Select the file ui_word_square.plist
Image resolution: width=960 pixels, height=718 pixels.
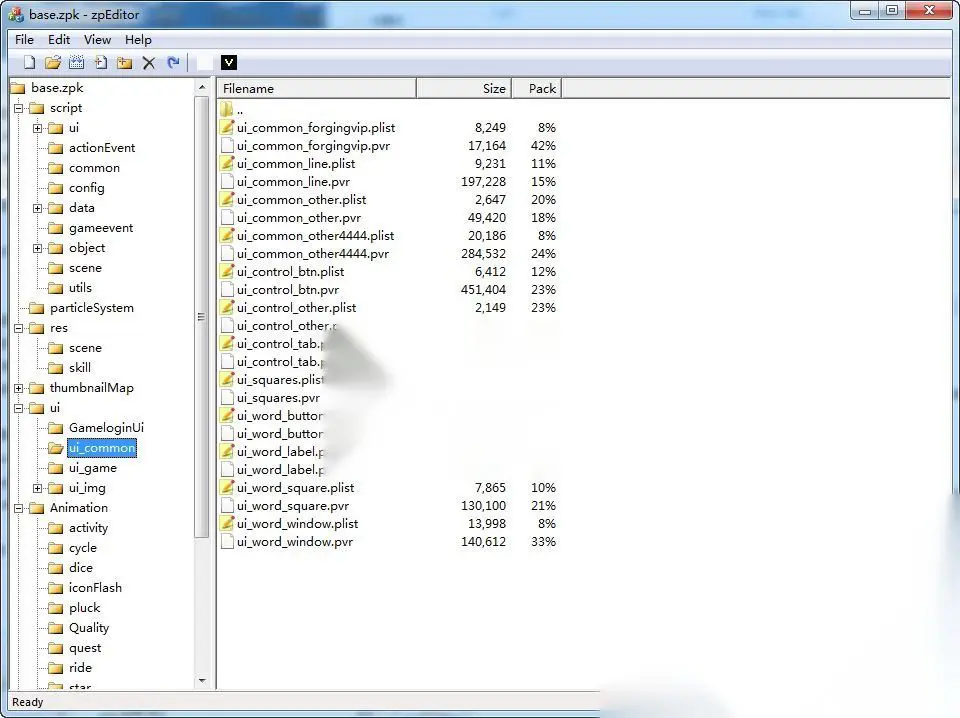(x=295, y=488)
